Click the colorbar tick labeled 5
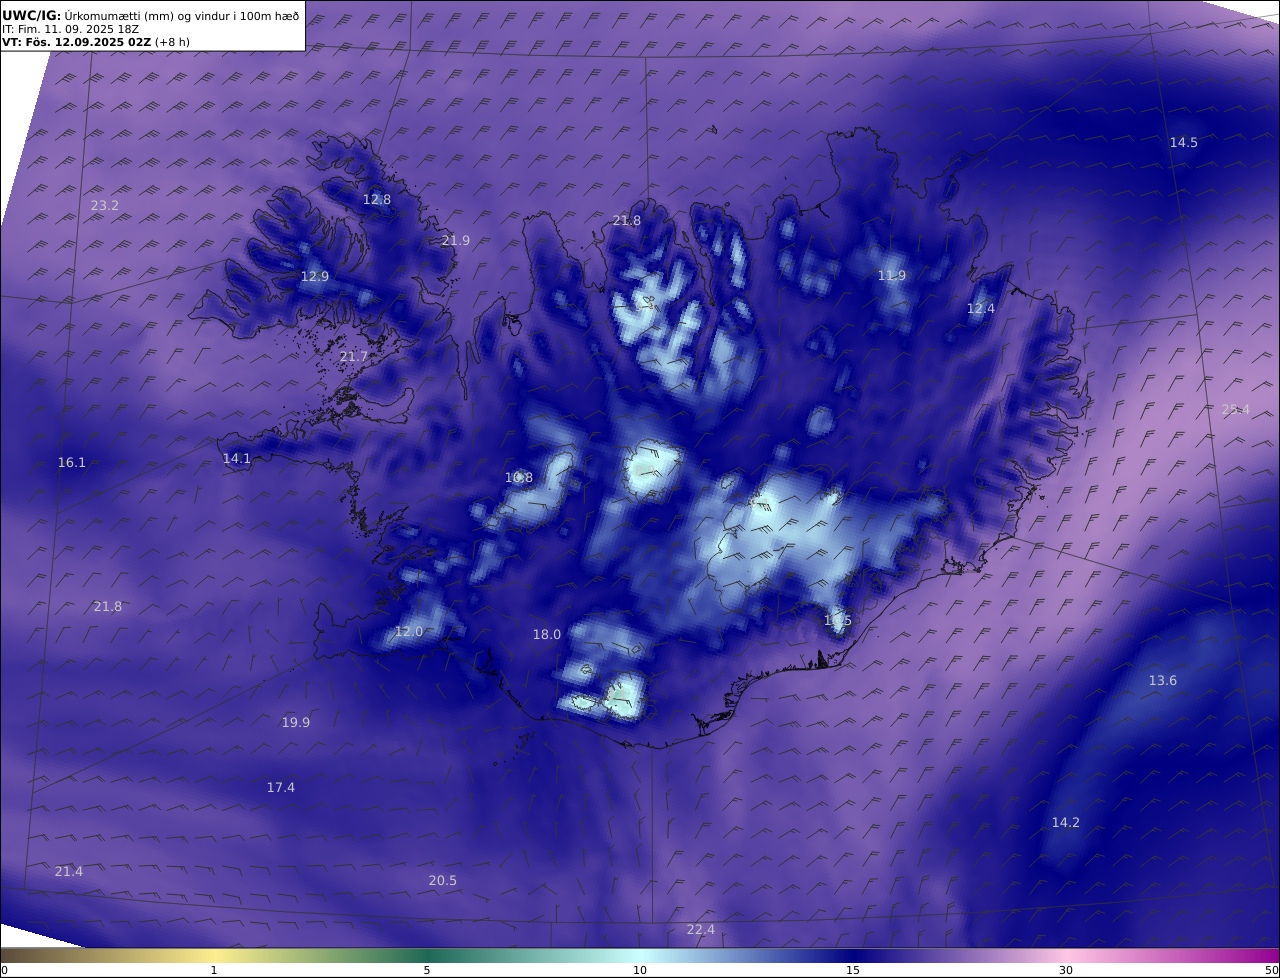The height and width of the screenshot is (978, 1280). pos(427,970)
